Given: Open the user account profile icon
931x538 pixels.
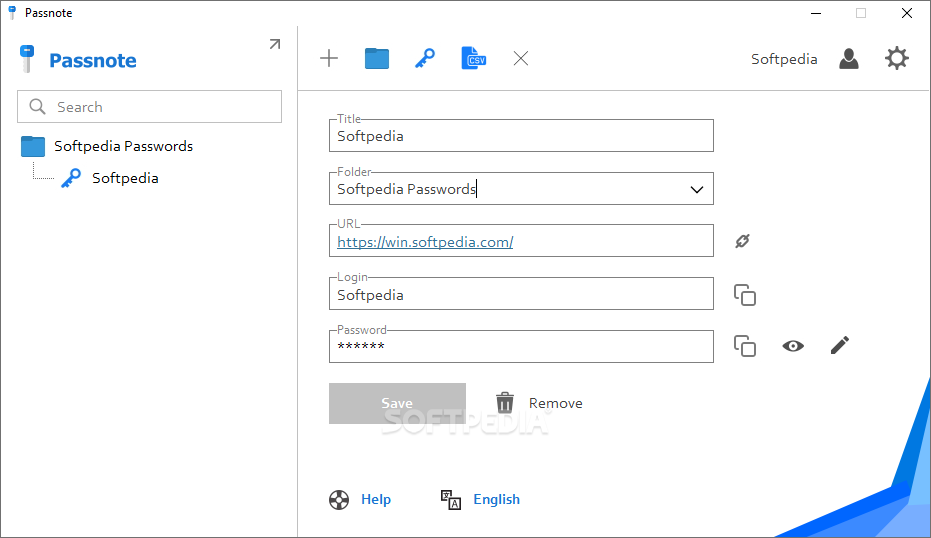Looking at the screenshot, I should 848,59.
